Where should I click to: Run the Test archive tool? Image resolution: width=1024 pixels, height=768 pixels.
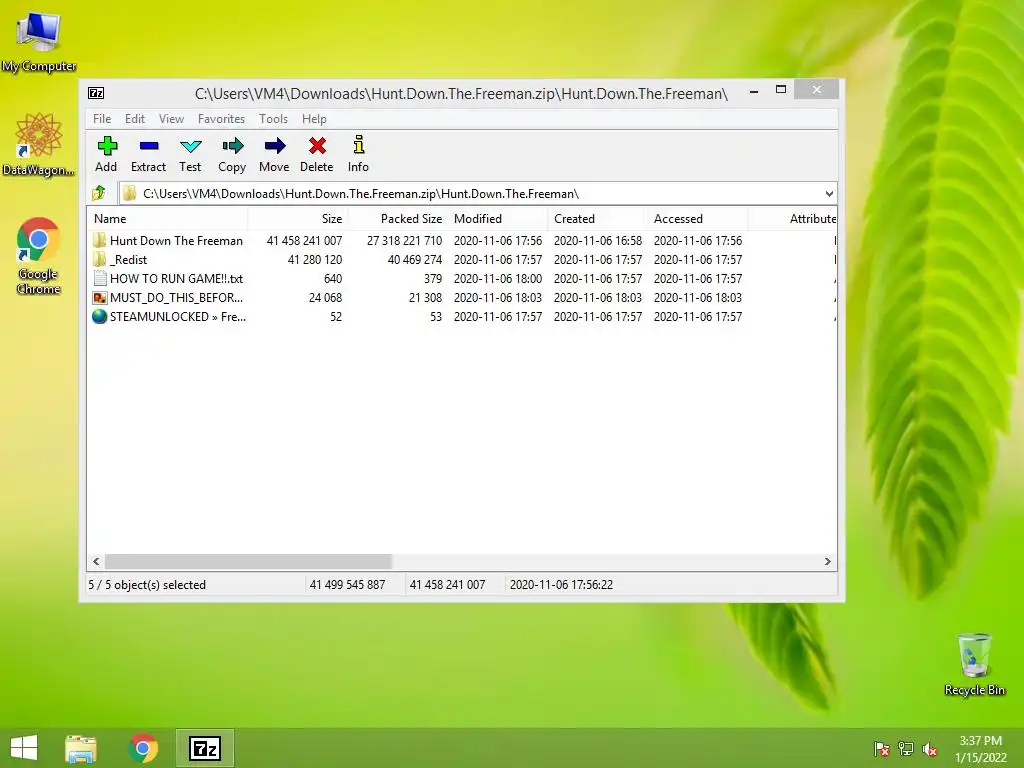[191, 146]
